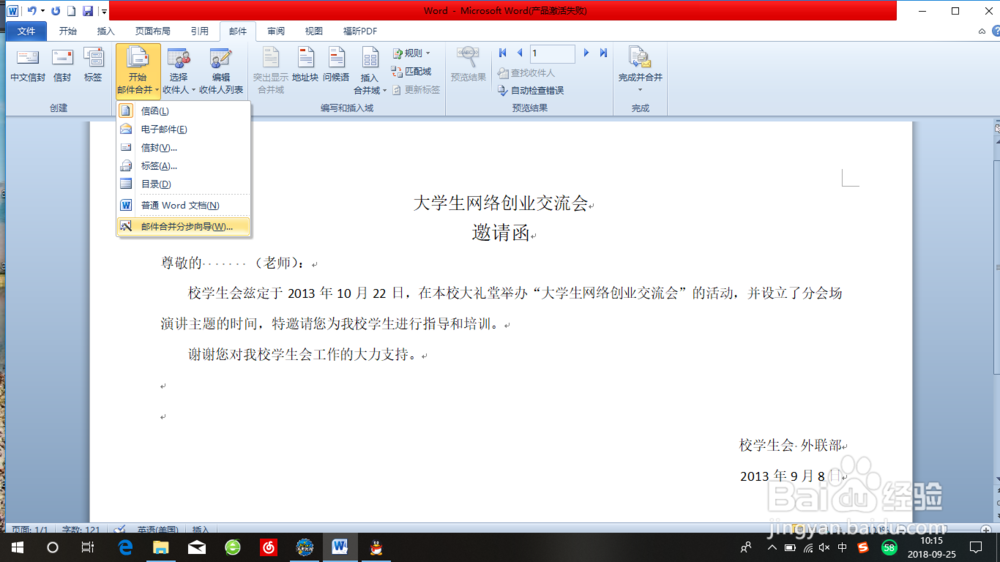The width and height of the screenshot is (1000, 562).
Task: Click 编辑收件人列表 edit recipient list icon
Action: pyautogui.click(x=221, y=71)
